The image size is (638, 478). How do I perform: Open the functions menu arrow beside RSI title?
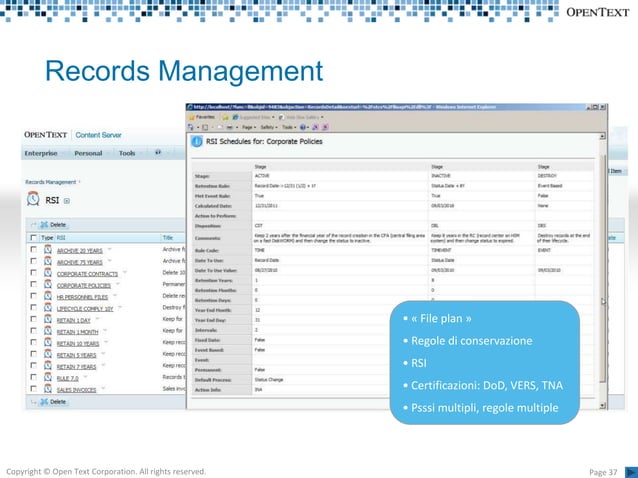(x=67, y=201)
